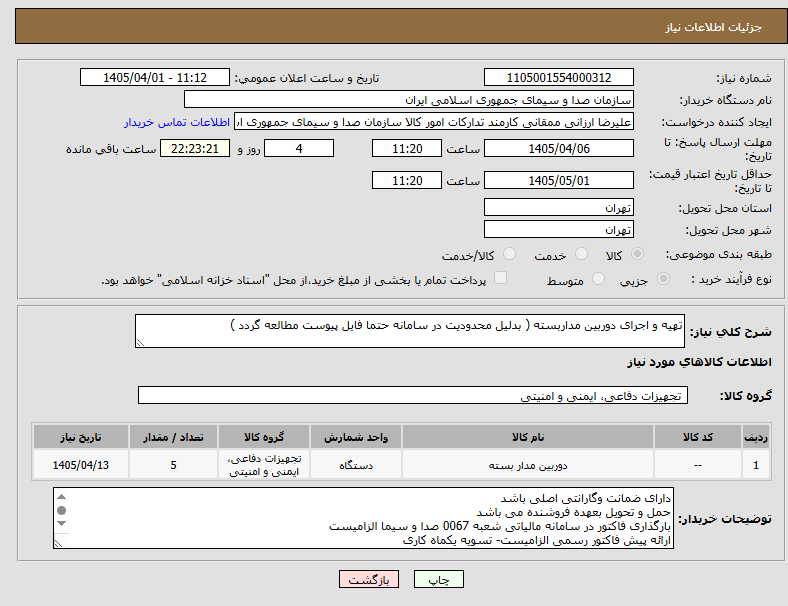Click the گروه کالا table column header

pos(264,437)
